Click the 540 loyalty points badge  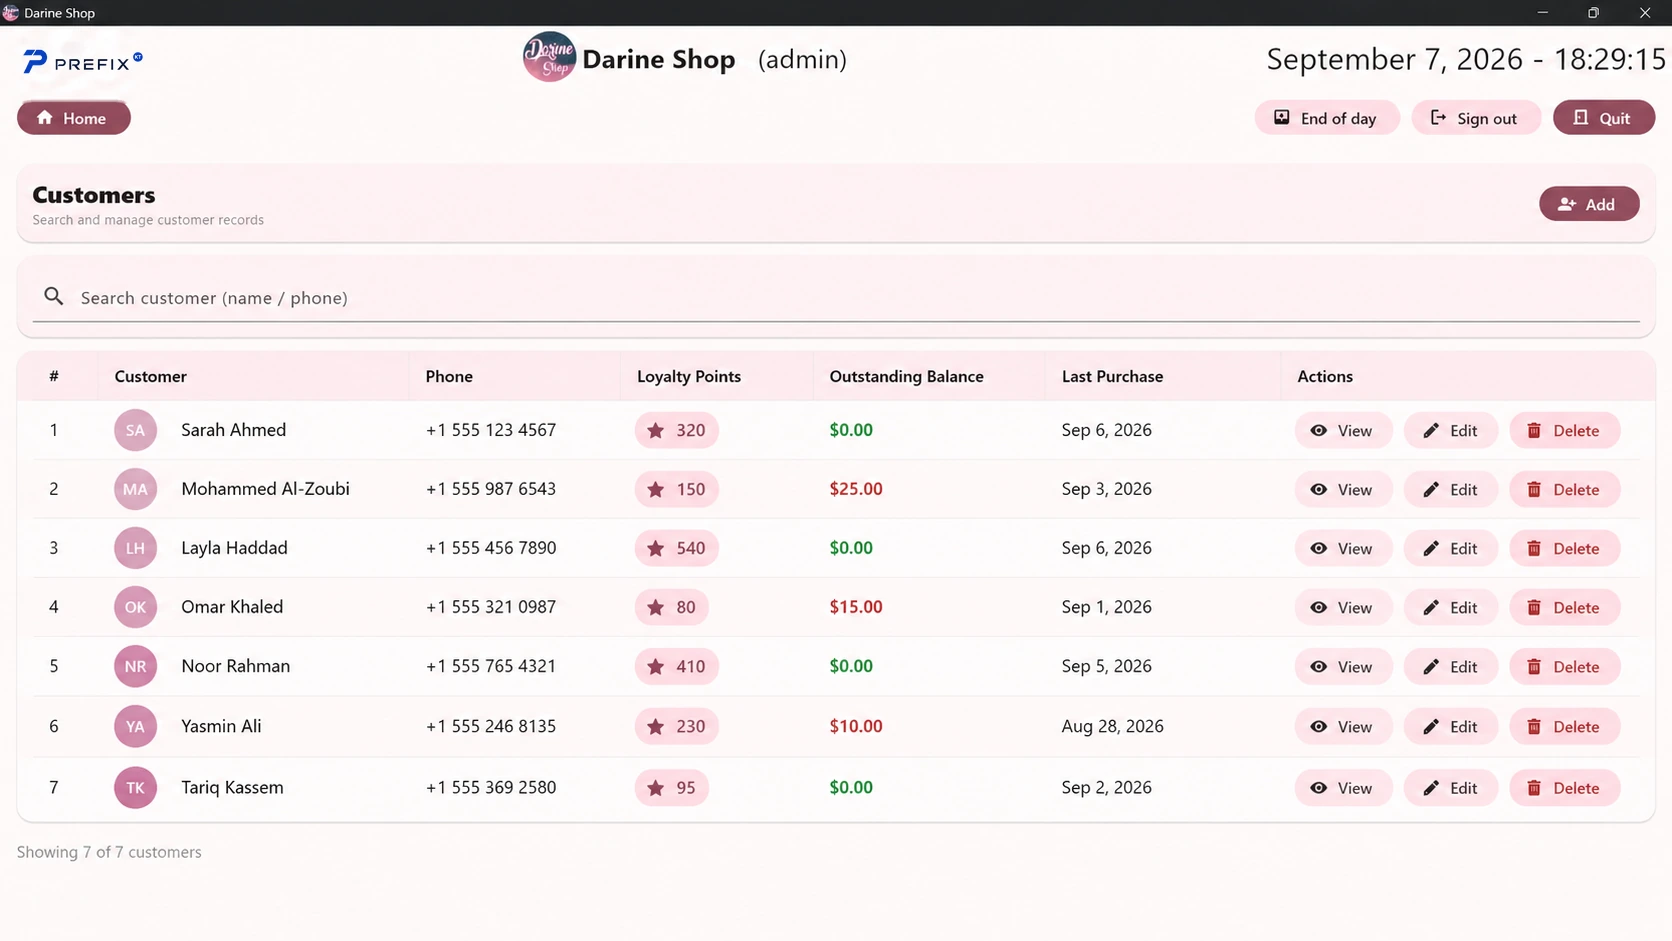click(676, 548)
